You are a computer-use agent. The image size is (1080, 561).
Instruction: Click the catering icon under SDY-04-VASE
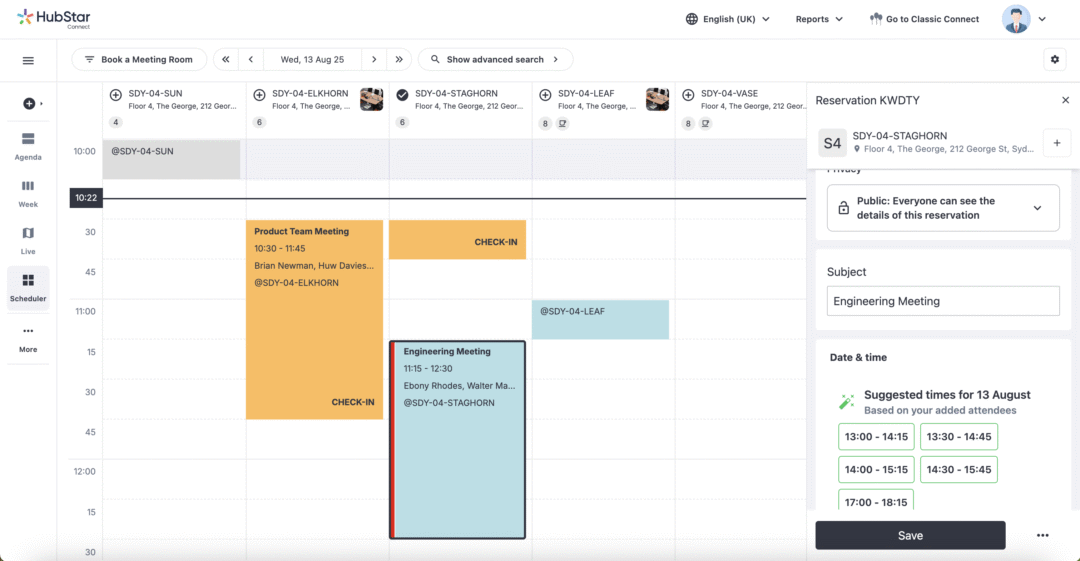coord(705,123)
